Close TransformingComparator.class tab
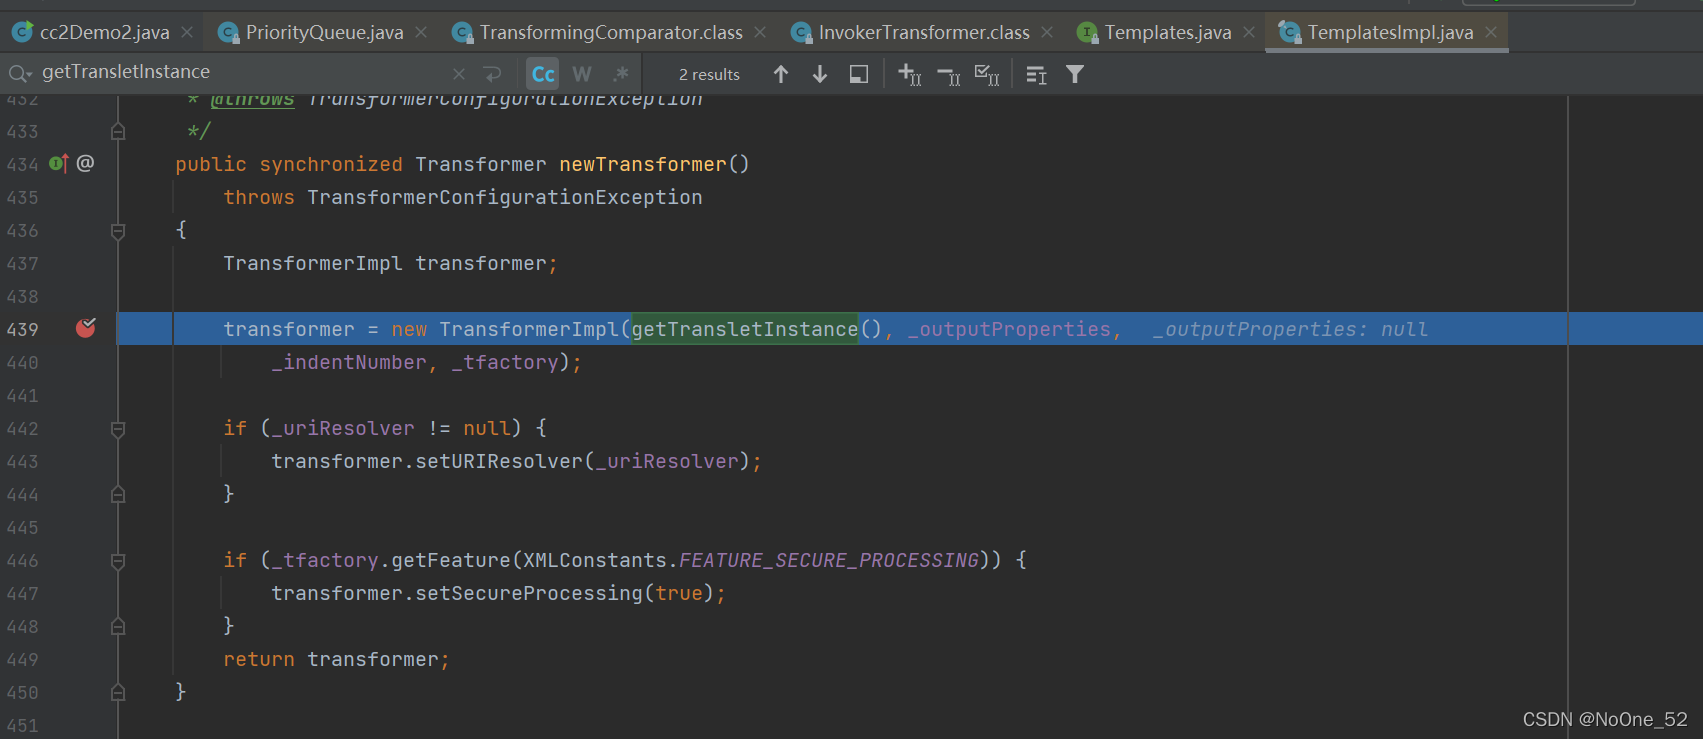The width and height of the screenshot is (1703, 739). click(x=760, y=33)
